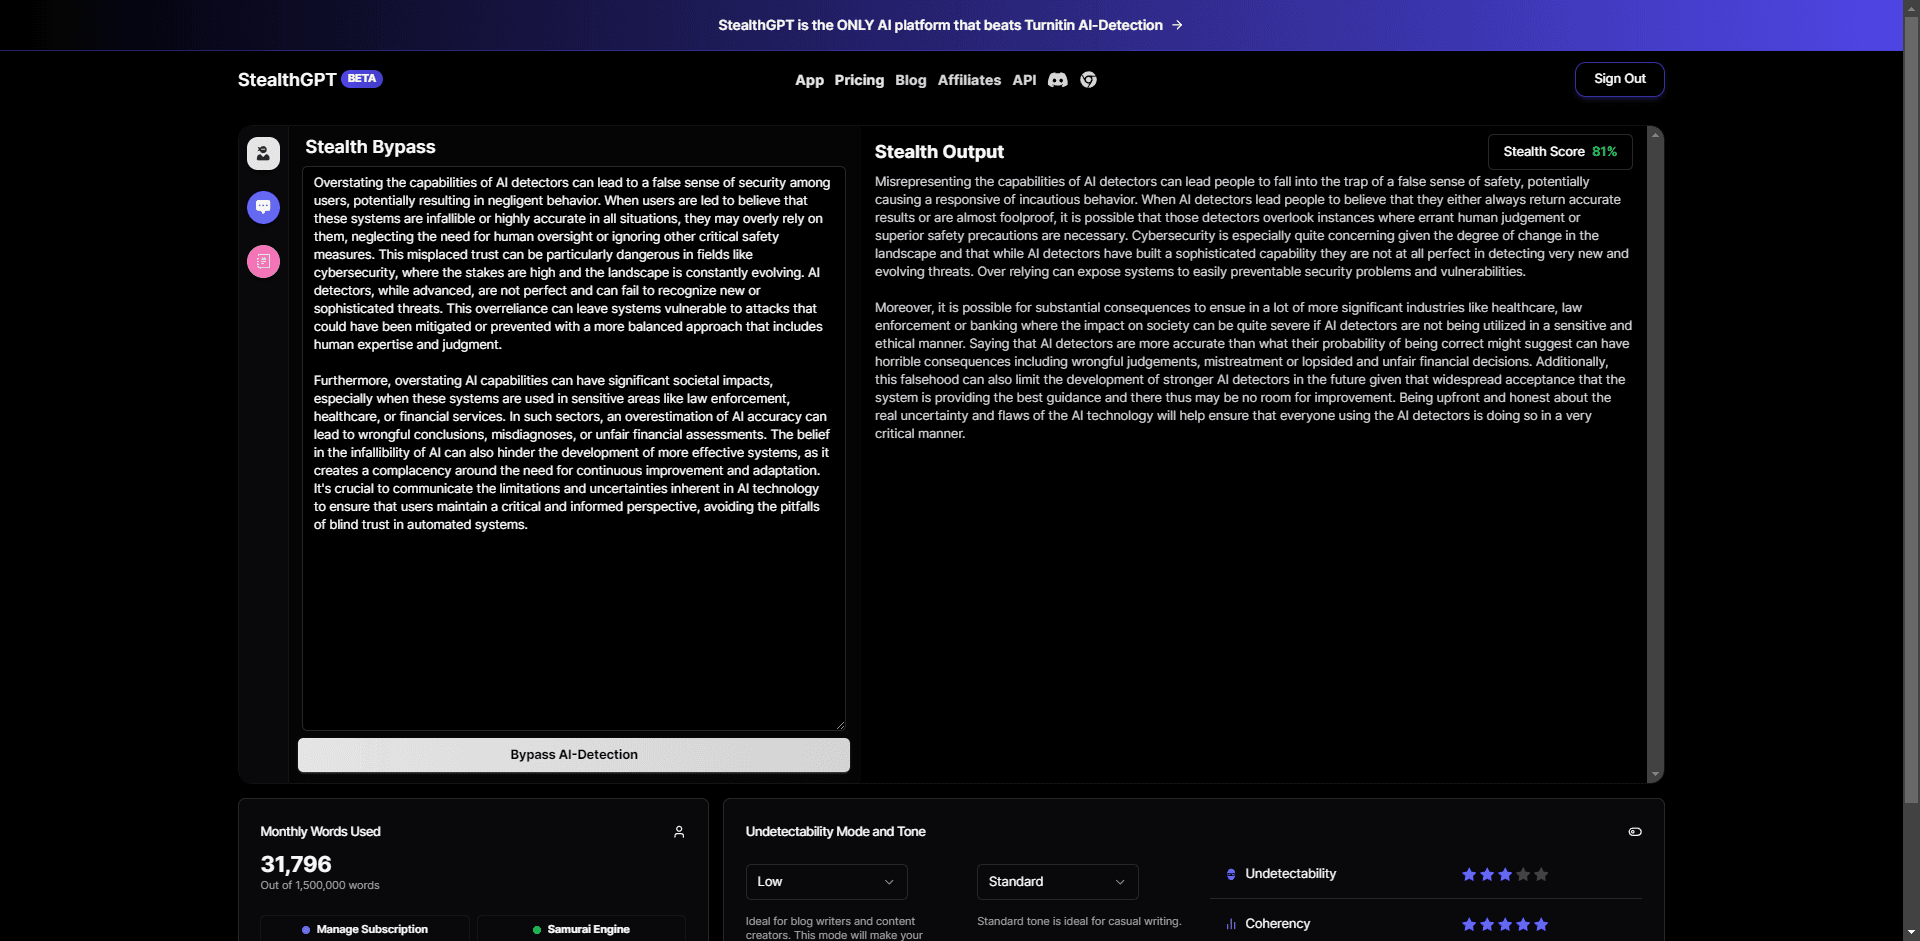Click the Chrome extension icon in navigation
Screen dimensions: 1920x941
click(x=1088, y=80)
